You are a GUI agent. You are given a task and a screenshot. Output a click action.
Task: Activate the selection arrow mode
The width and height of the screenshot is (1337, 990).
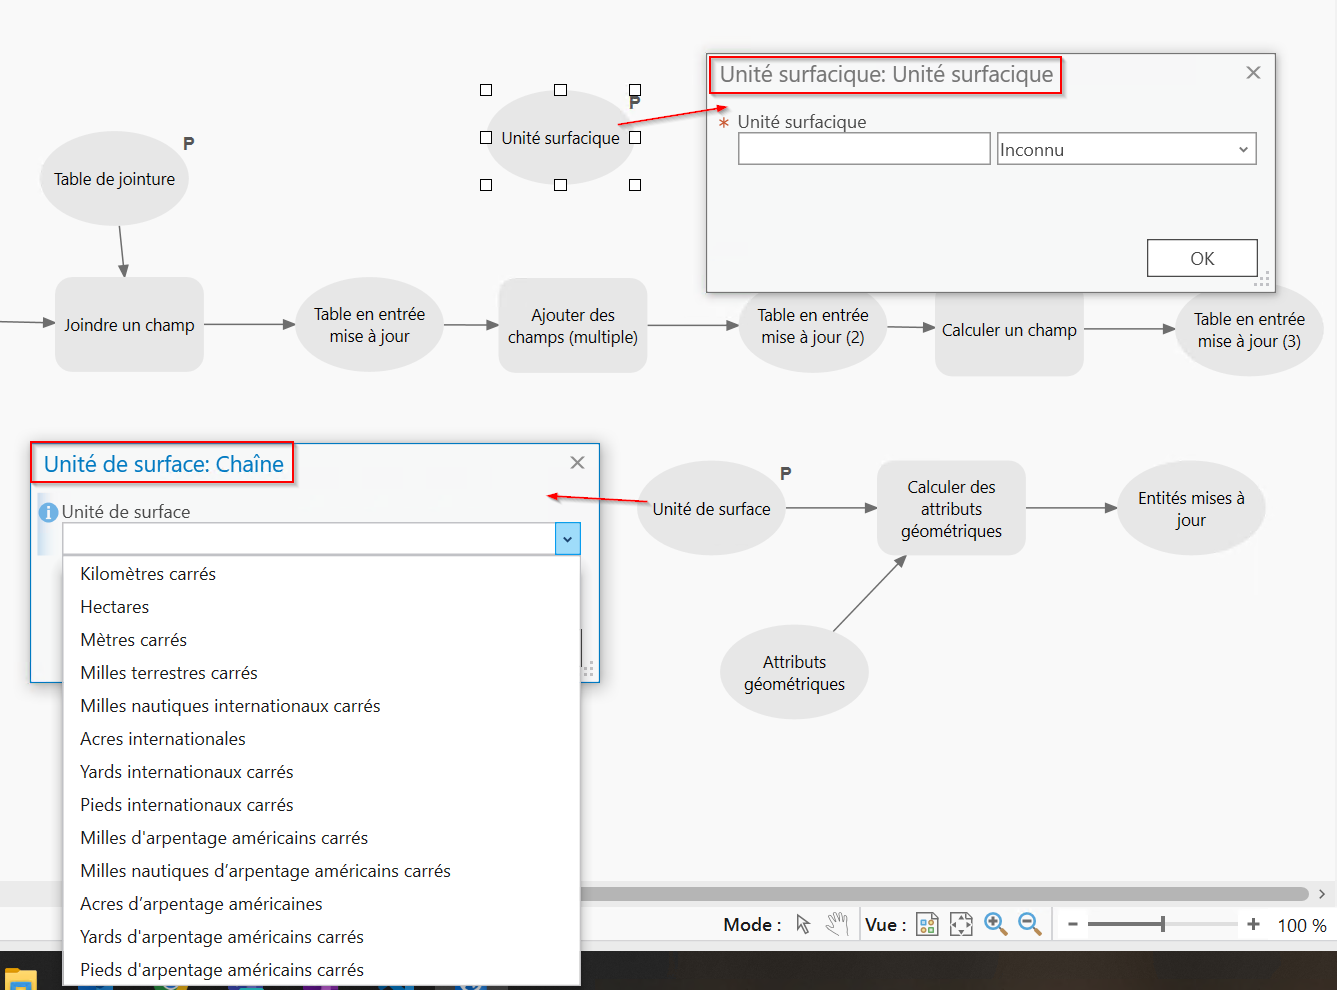tap(803, 924)
